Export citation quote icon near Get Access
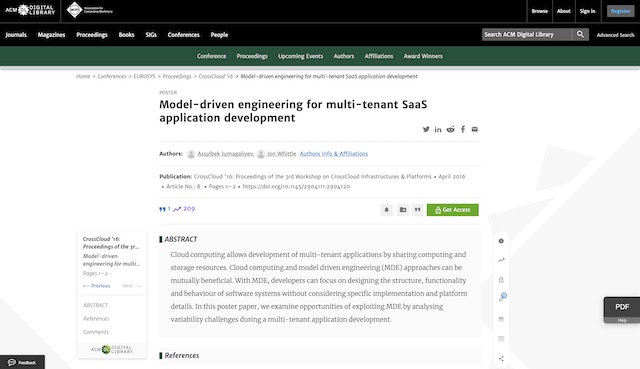 click(417, 210)
